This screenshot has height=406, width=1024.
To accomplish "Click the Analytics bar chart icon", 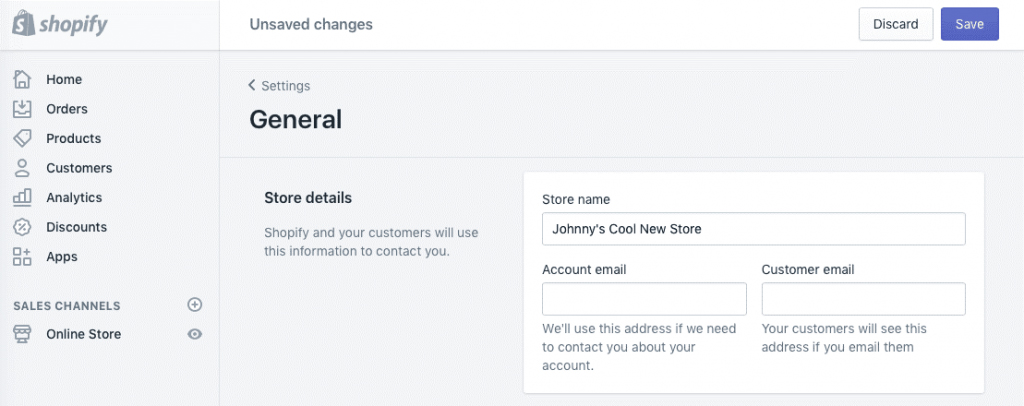I will (22, 197).
